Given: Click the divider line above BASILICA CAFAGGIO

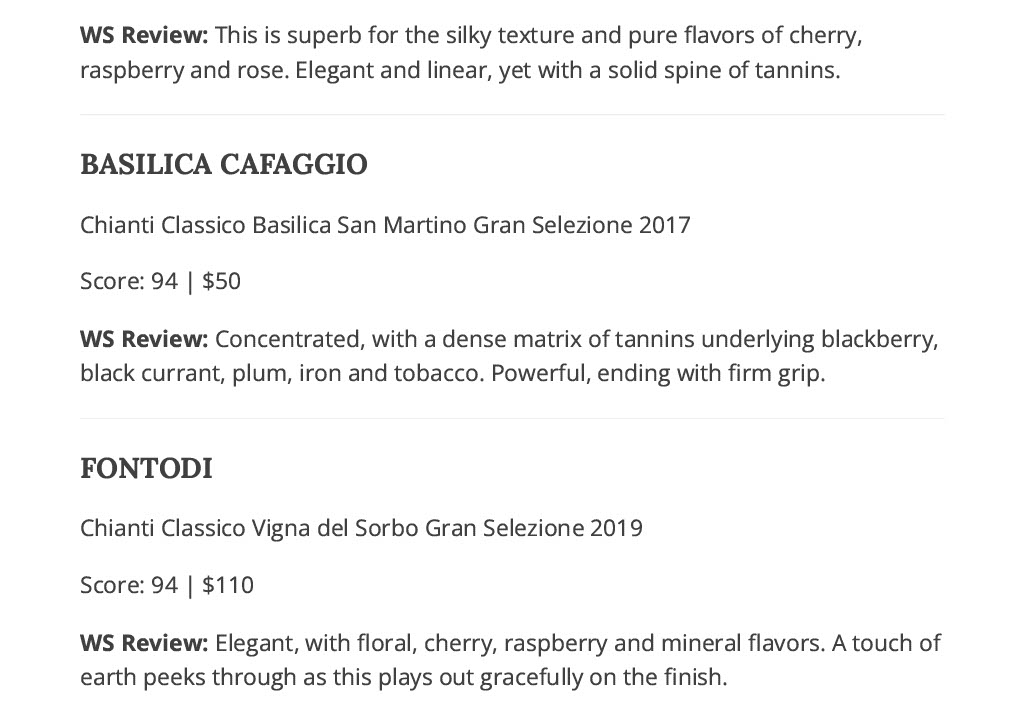Looking at the screenshot, I should [512, 114].
